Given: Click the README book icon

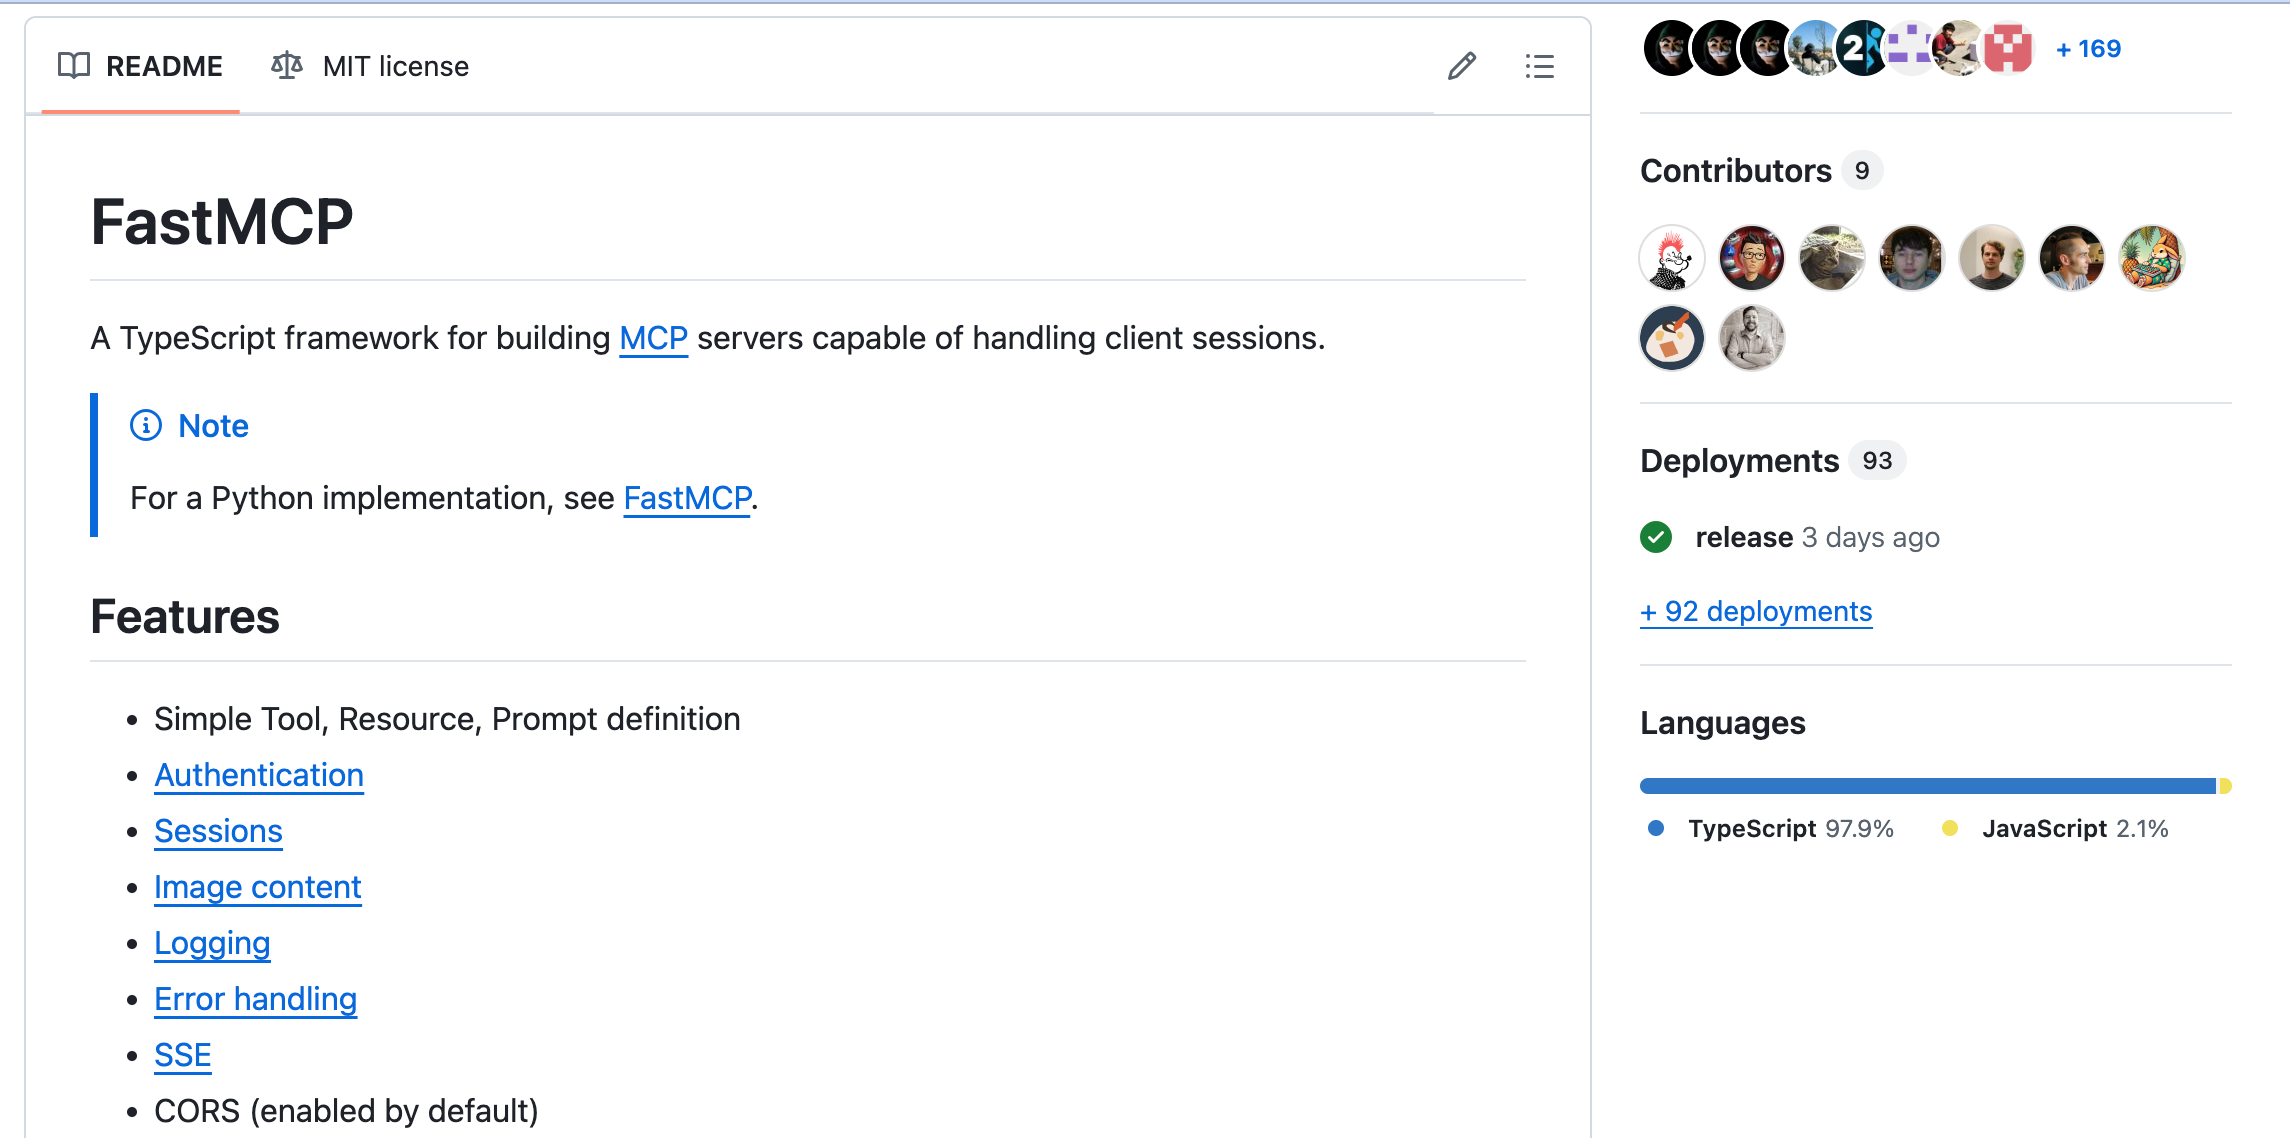Looking at the screenshot, I should (x=74, y=66).
